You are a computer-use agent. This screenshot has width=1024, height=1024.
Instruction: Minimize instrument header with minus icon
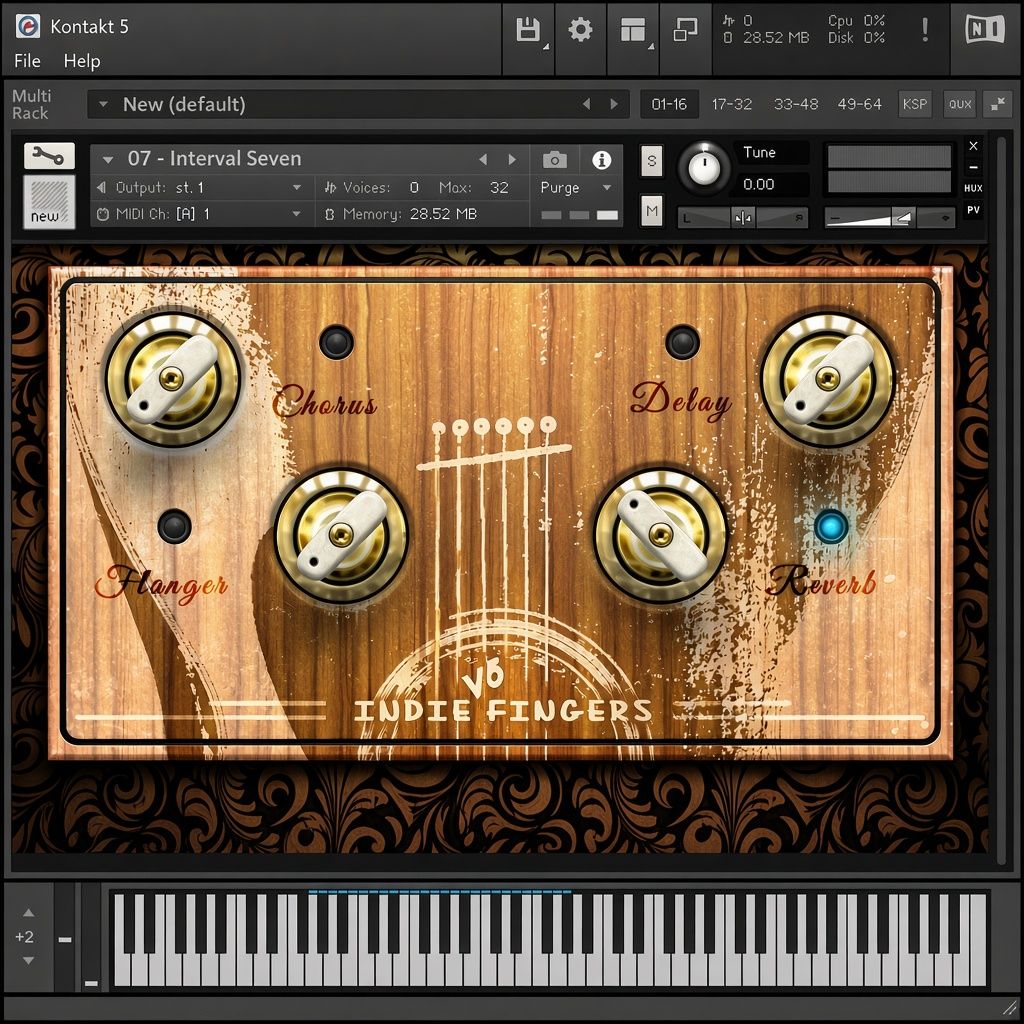[973, 168]
